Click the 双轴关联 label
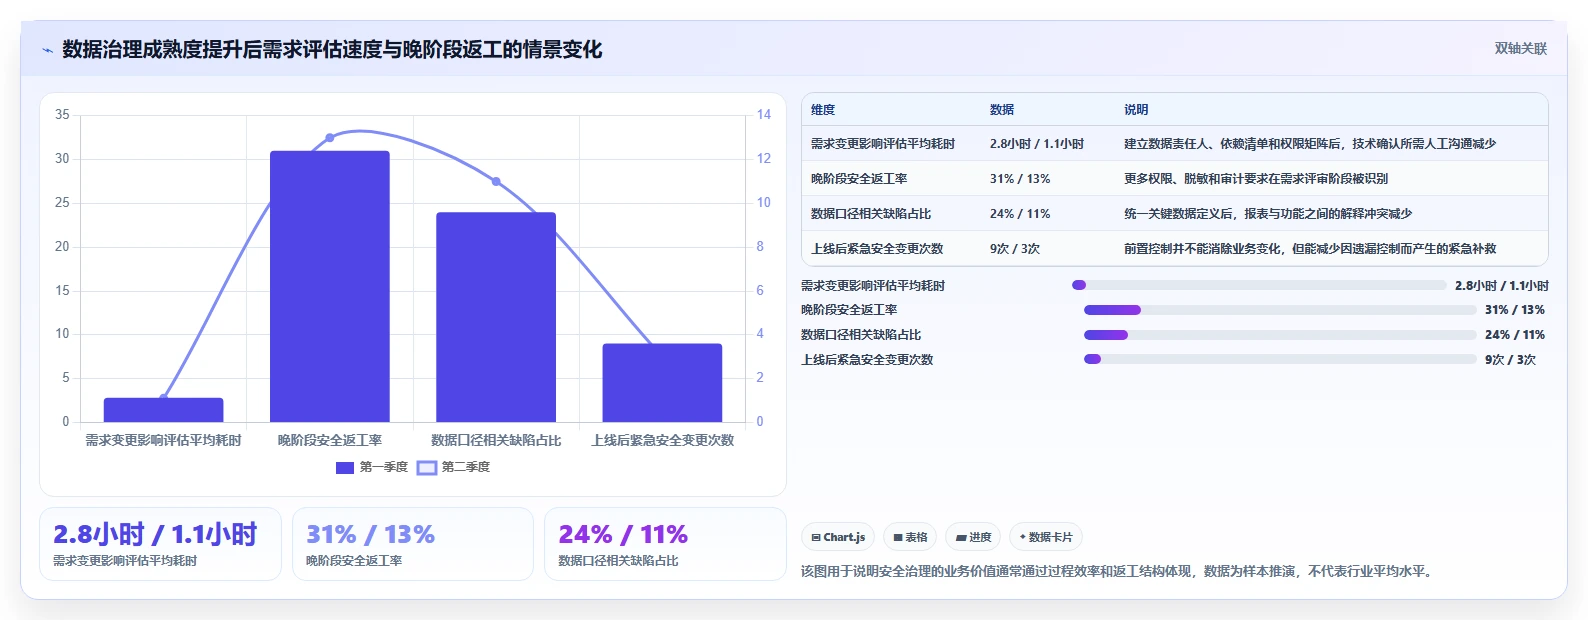The image size is (1588, 620). [1520, 49]
